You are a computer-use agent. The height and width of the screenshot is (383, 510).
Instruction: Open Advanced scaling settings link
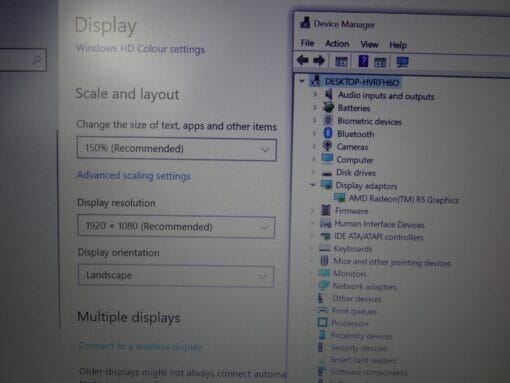[134, 175]
